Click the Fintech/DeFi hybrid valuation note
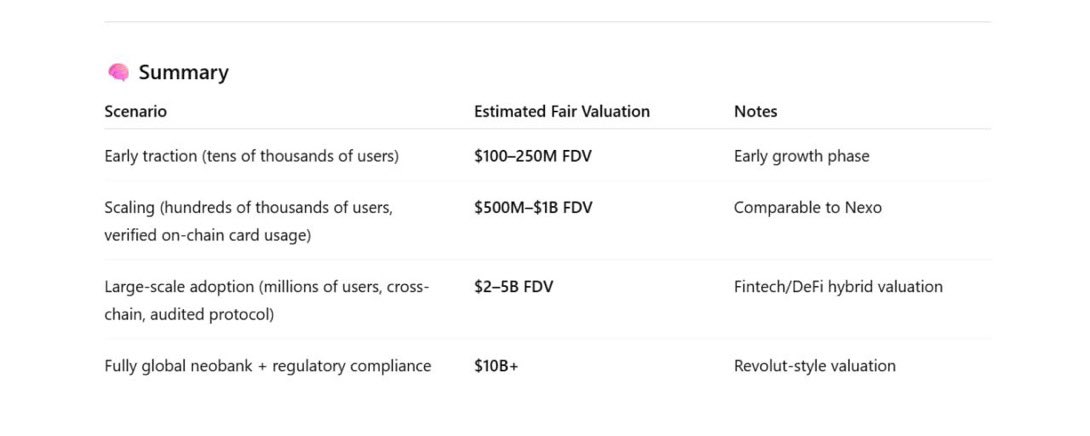 838,287
